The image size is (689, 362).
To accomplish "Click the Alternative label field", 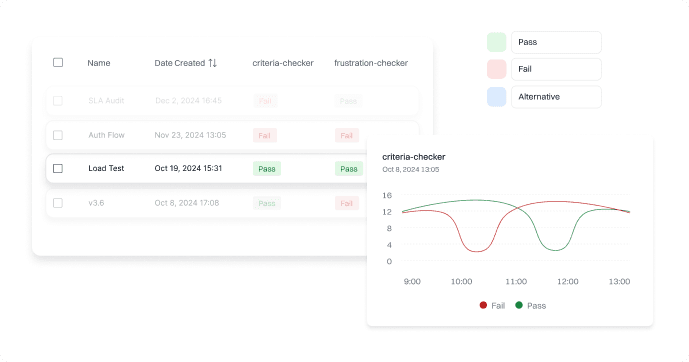I will pyautogui.click(x=556, y=97).
